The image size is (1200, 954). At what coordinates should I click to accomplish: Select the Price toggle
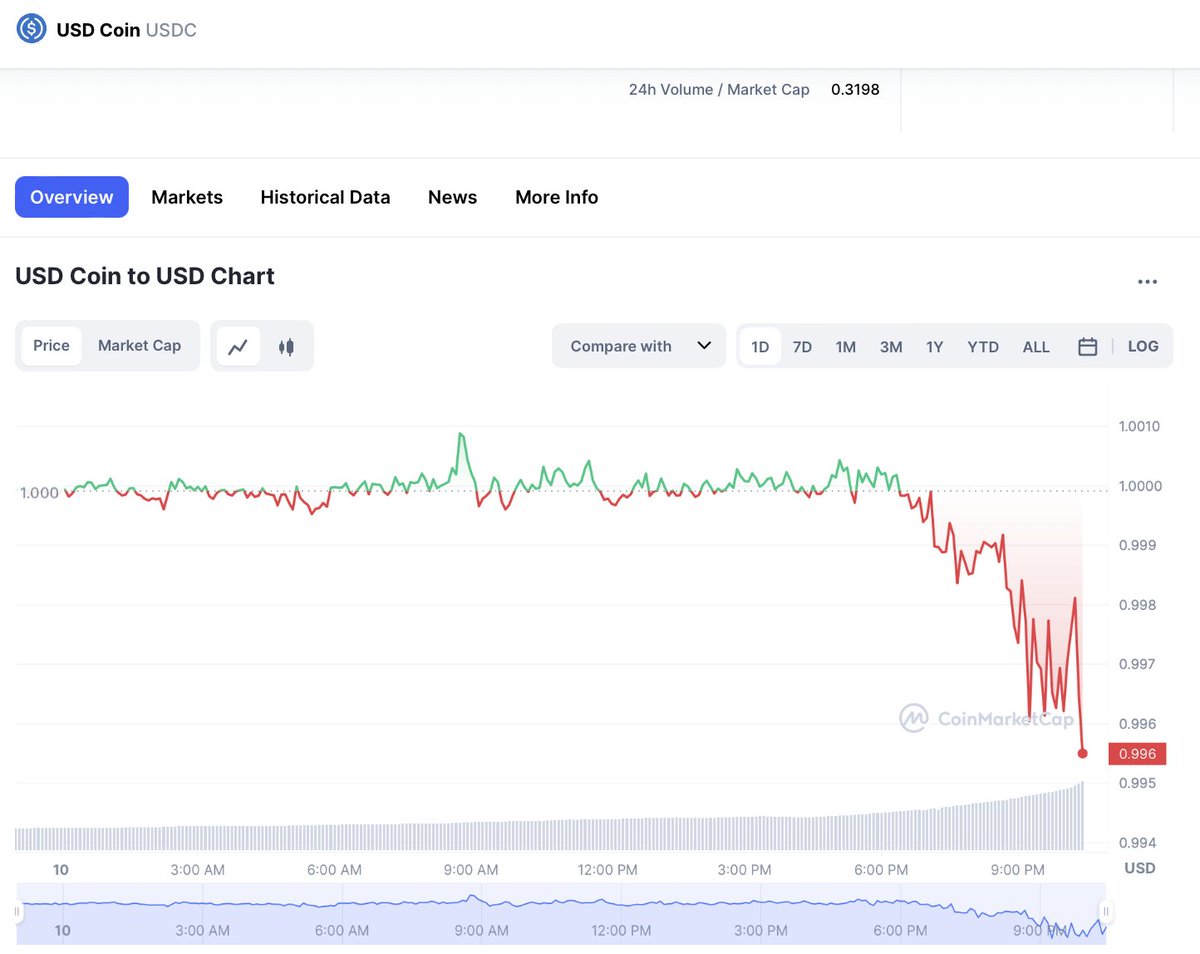tap(51, 346)
